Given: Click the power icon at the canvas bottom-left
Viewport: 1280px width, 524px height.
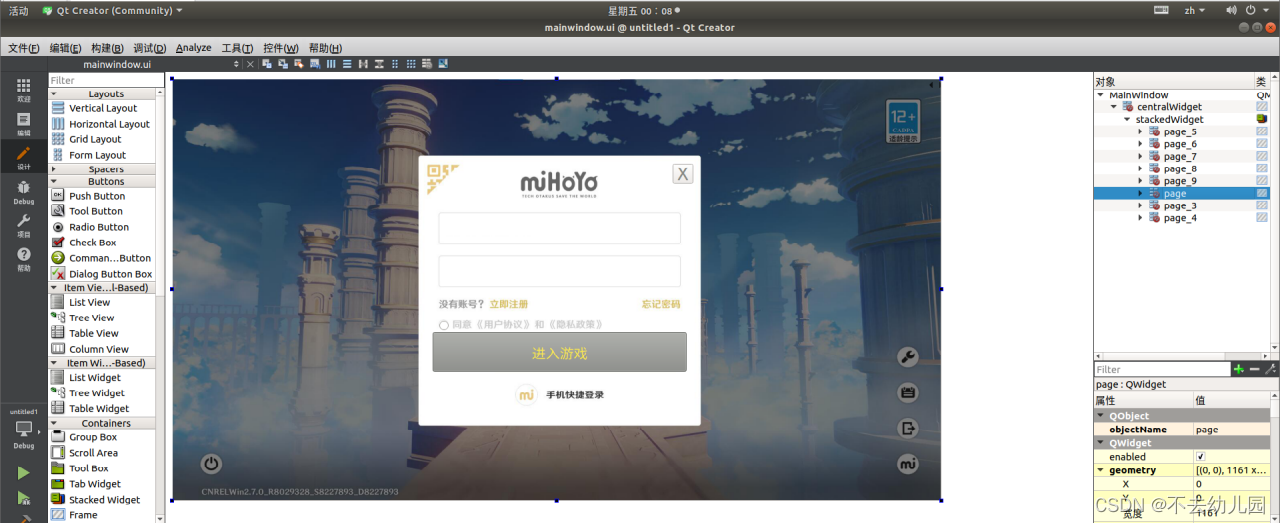Looking at the screenshot, I should [x=211, y=463].
